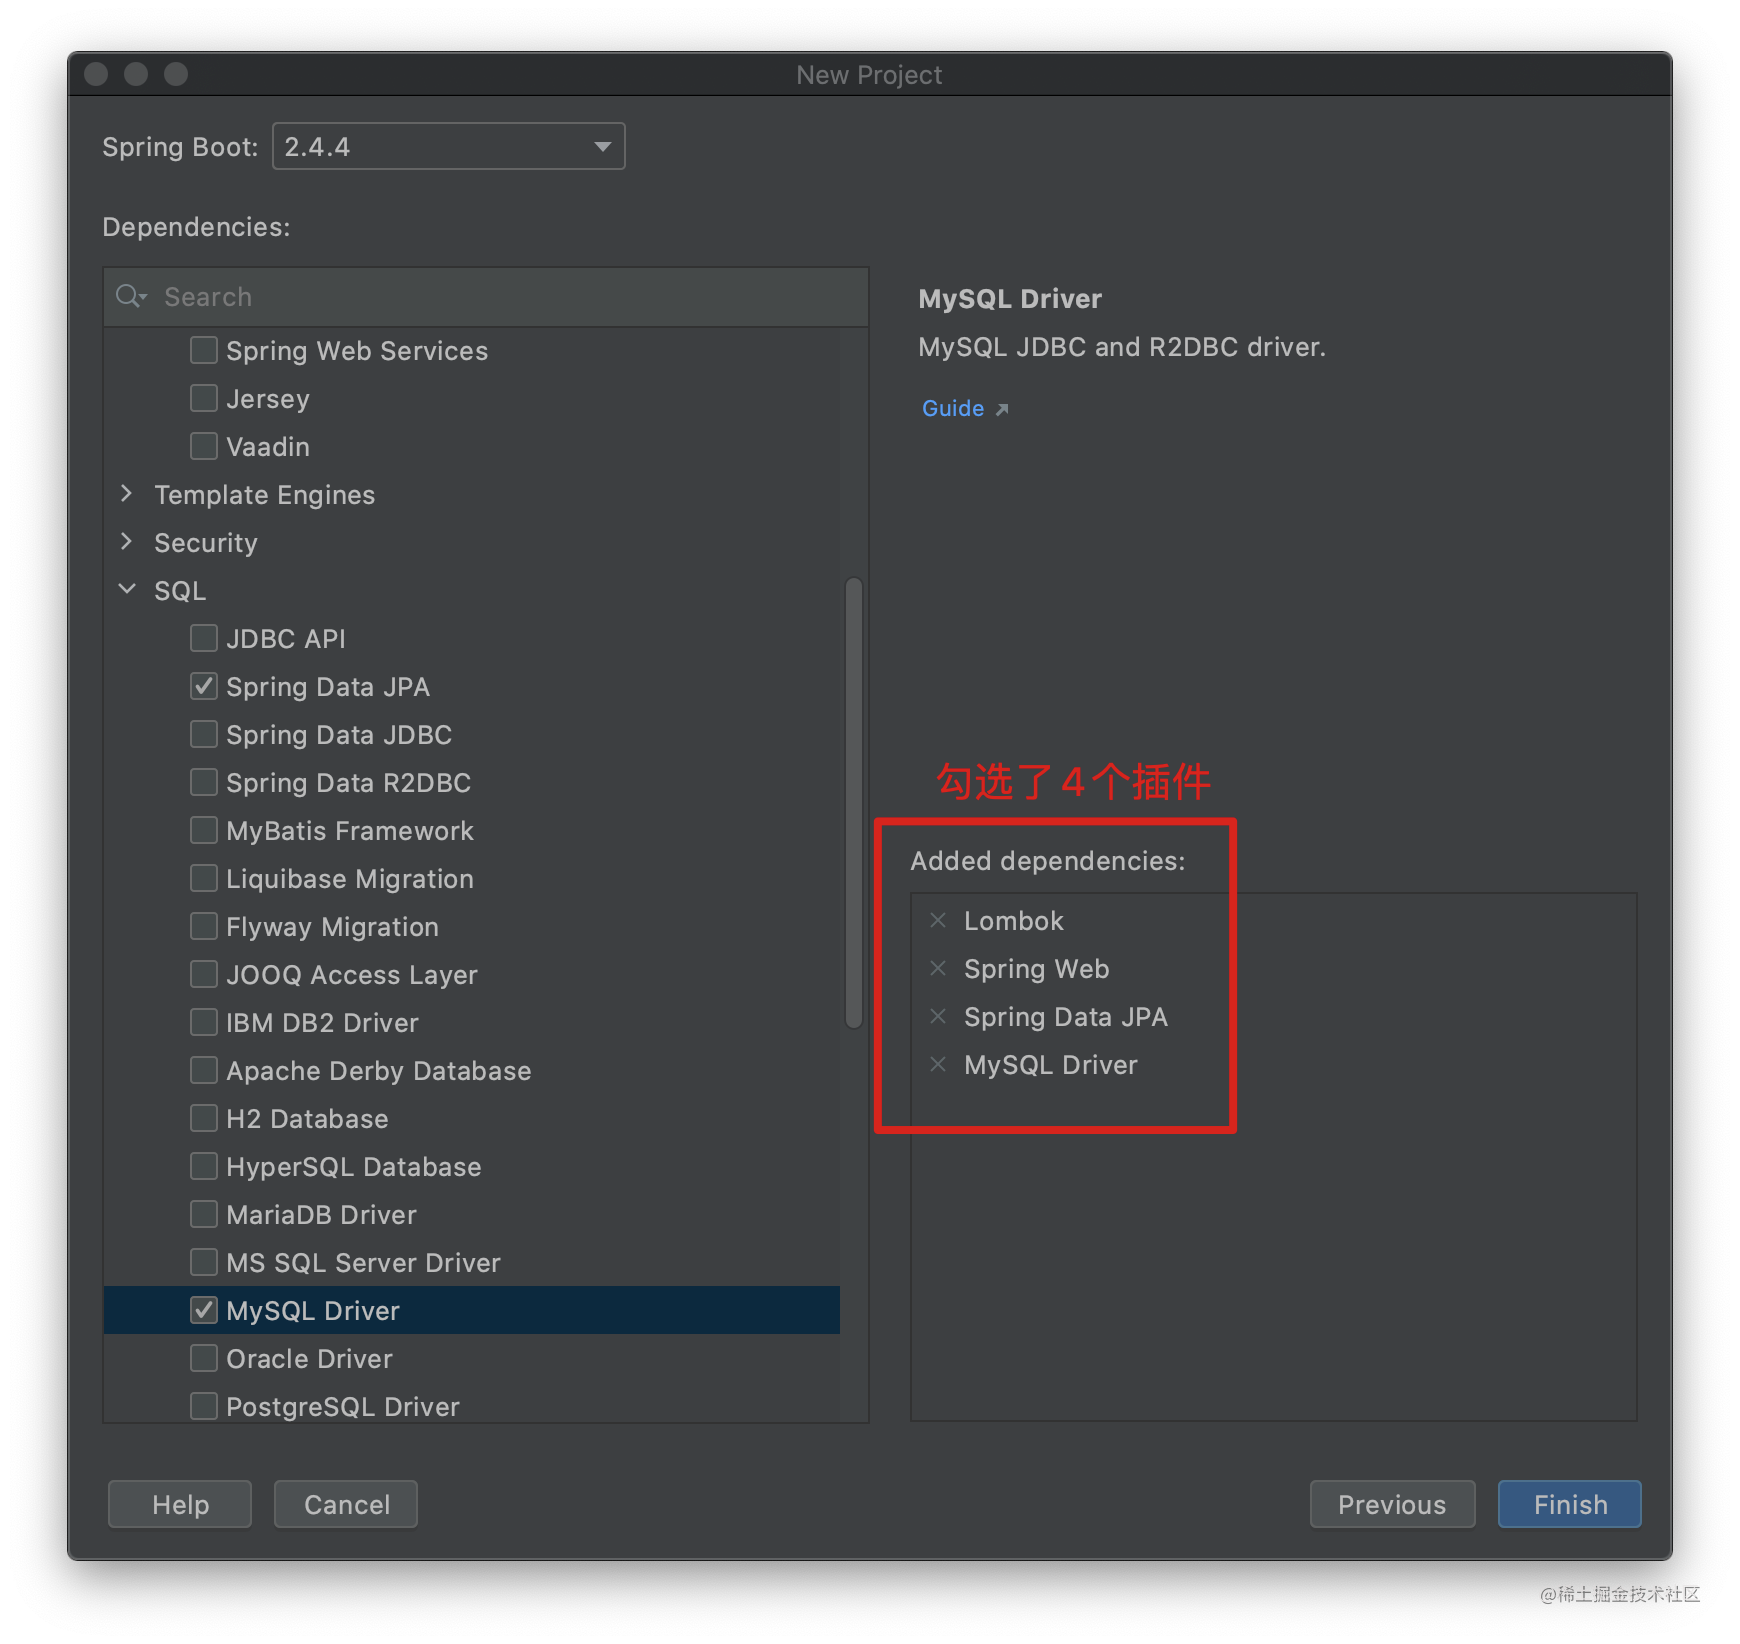Enable H2 Database checkbox
Image resolution: width=1740 pixels, height=1644 pixels.
pyautogui.click(x=204, y=1118)
